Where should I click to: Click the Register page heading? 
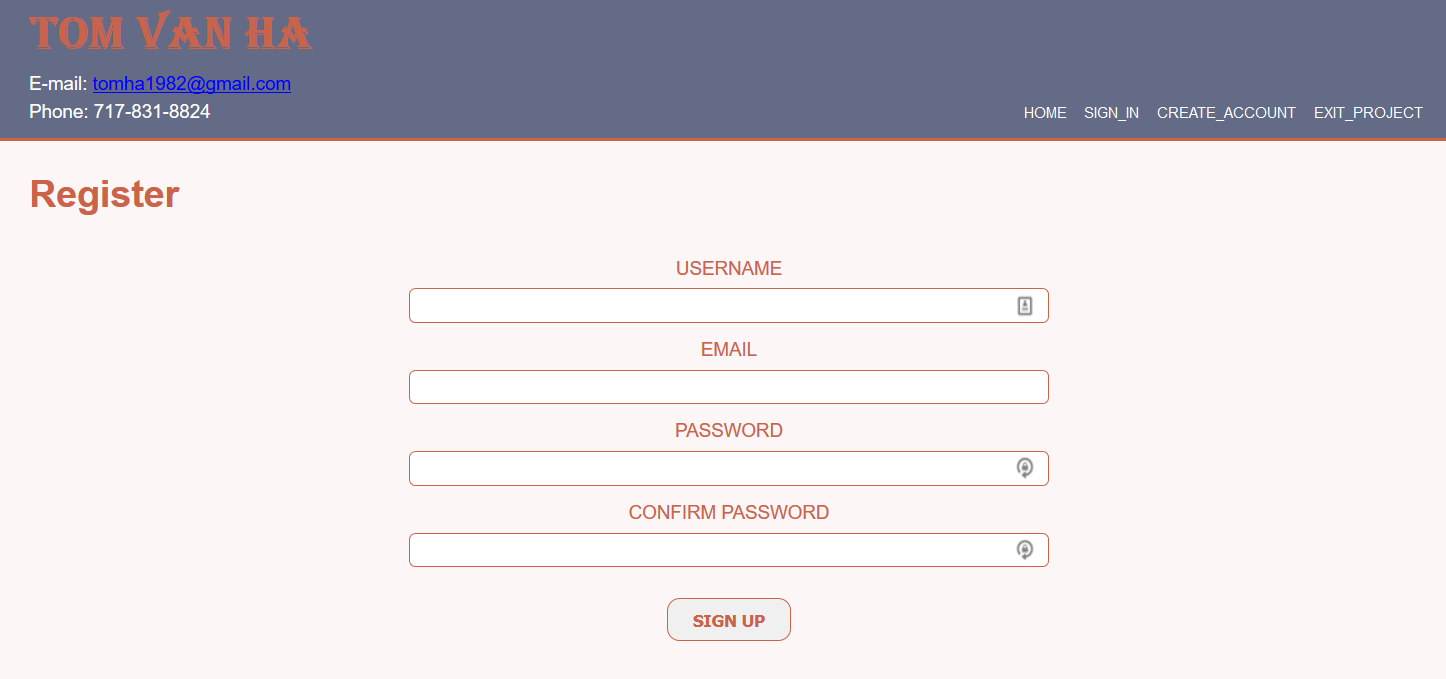[x=105, y=194]
